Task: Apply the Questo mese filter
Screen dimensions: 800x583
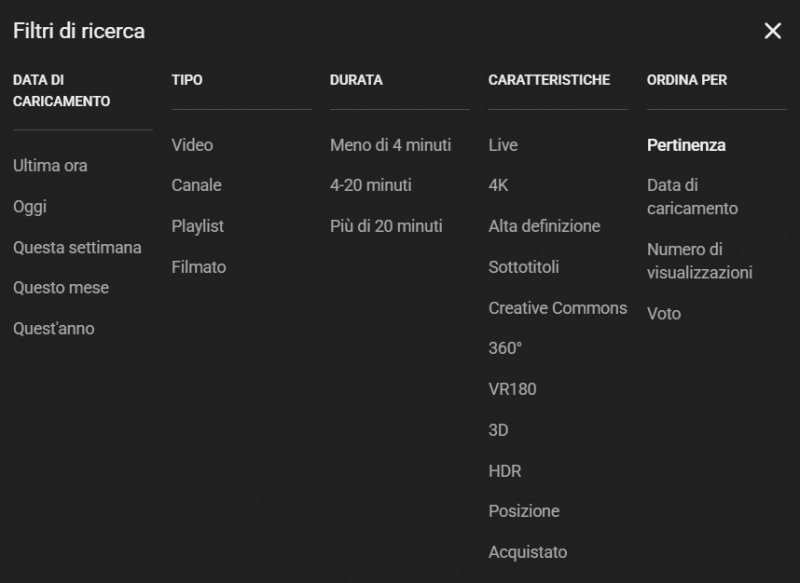Action: point(61,288)
